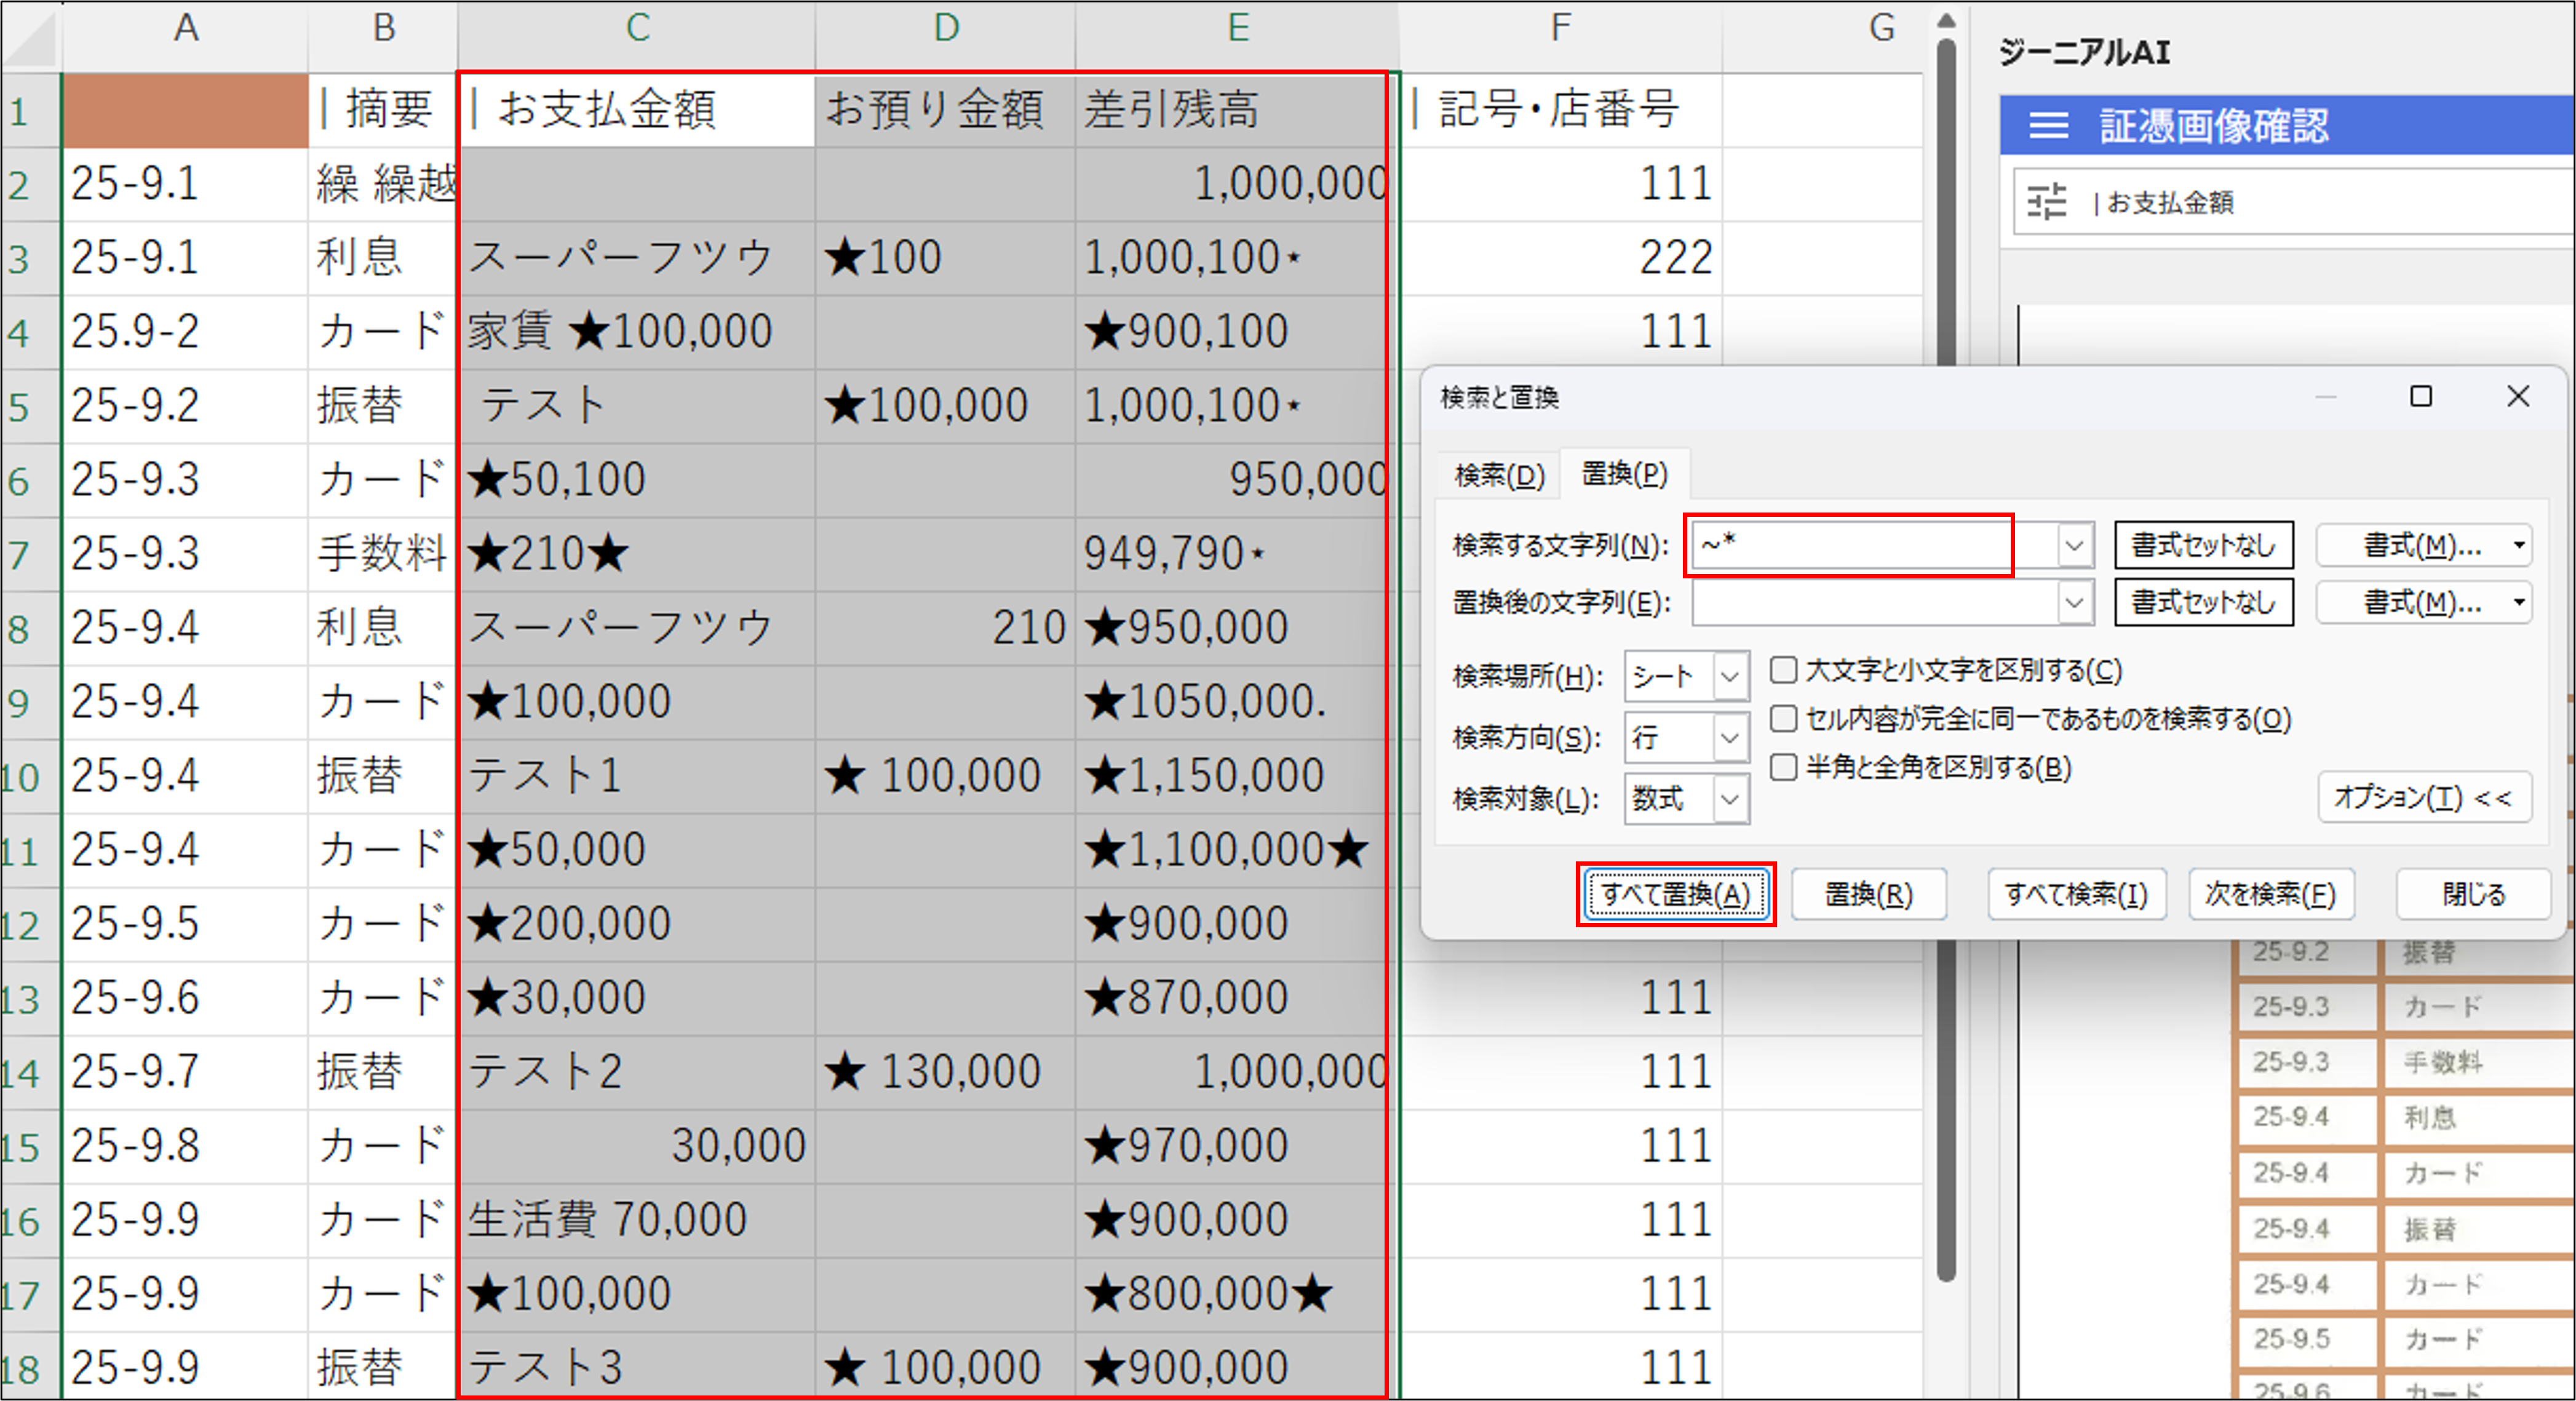Open the arrow next to top 書式(M) button
The height and width of the screenshot is (1401, 2576).
(x=2519, y=546)
